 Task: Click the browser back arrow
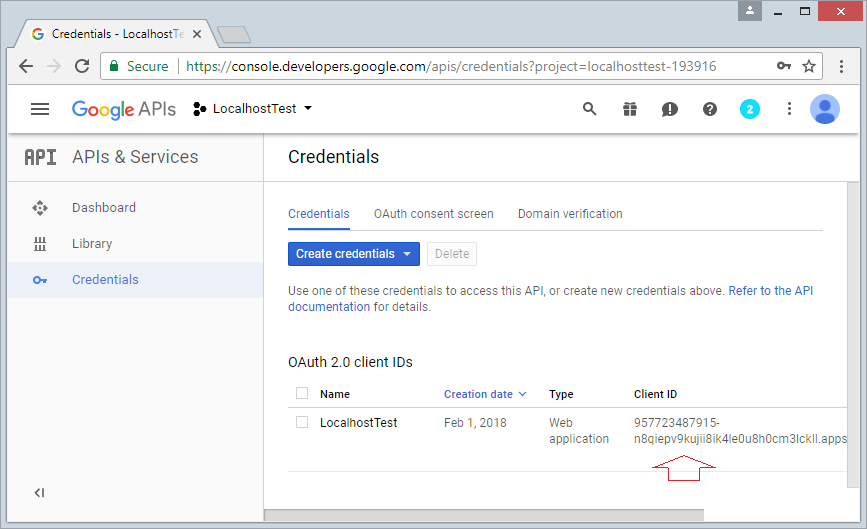[x=26, y=66]
